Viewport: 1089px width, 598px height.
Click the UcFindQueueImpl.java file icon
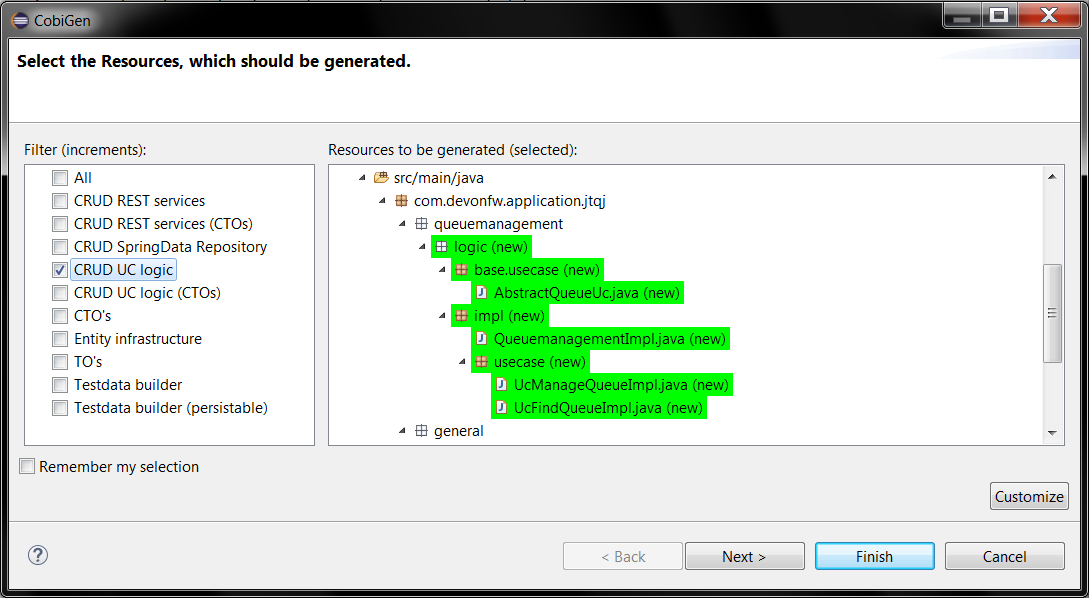pos(501,408)
